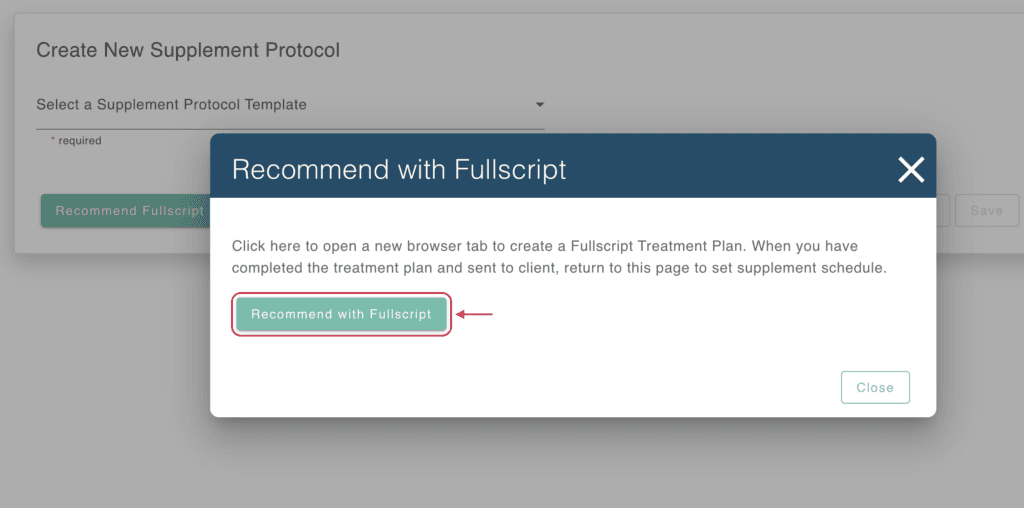Click the empty white area beside Close button

pos(522,387)
